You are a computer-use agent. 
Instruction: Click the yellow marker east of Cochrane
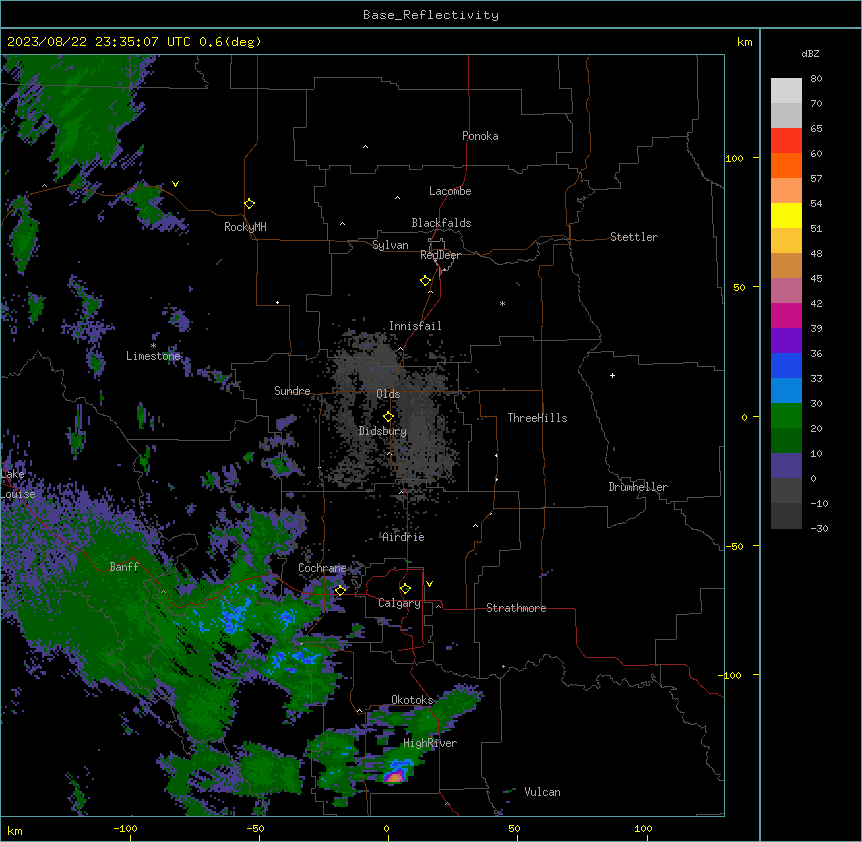[x=340, y=590]
